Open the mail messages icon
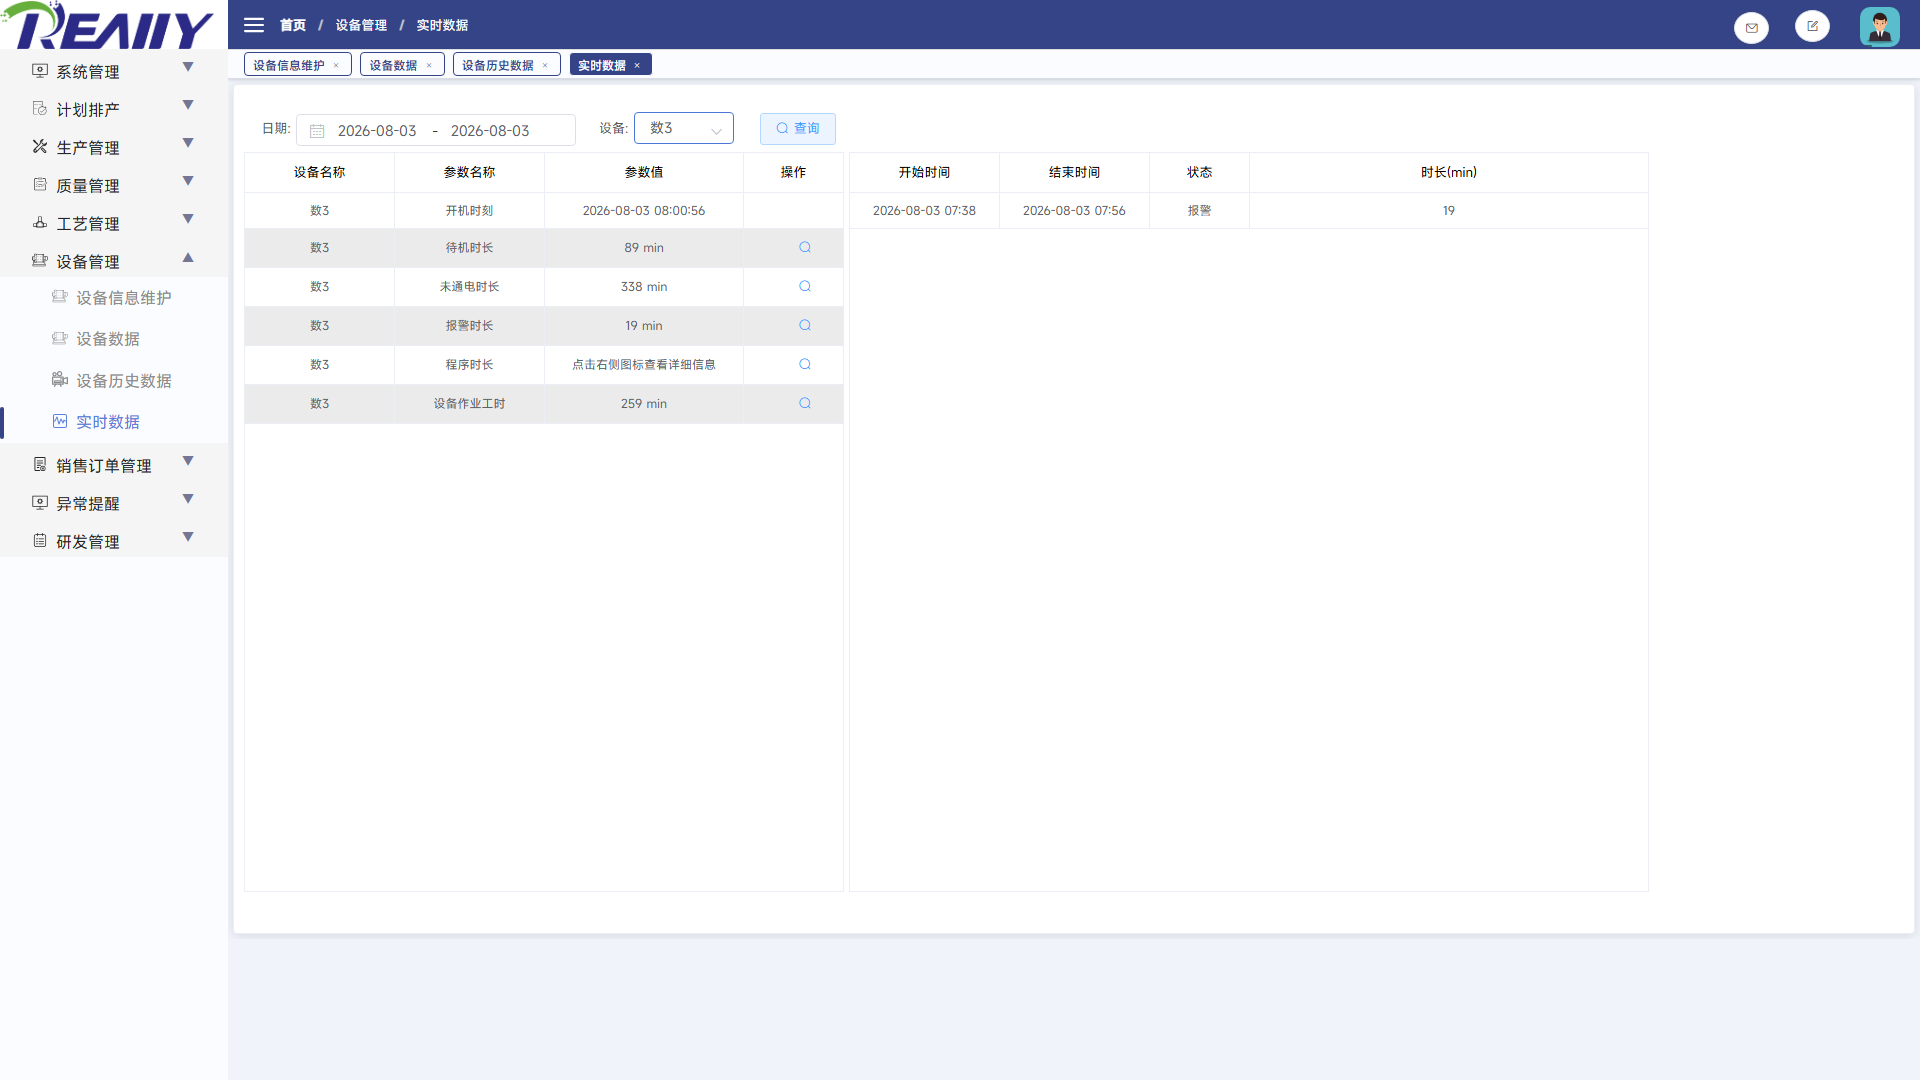 coord(1751,28)
